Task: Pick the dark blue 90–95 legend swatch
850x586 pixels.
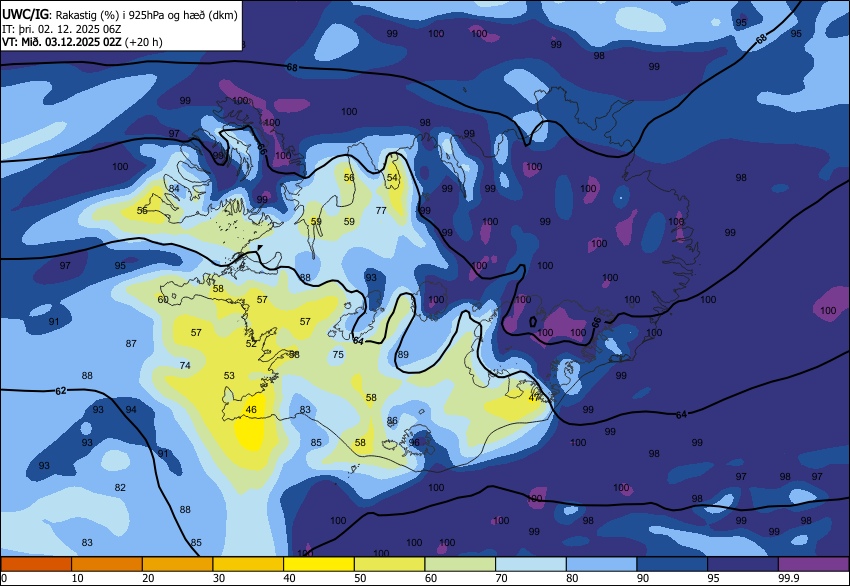Action: tap(672, 564)
